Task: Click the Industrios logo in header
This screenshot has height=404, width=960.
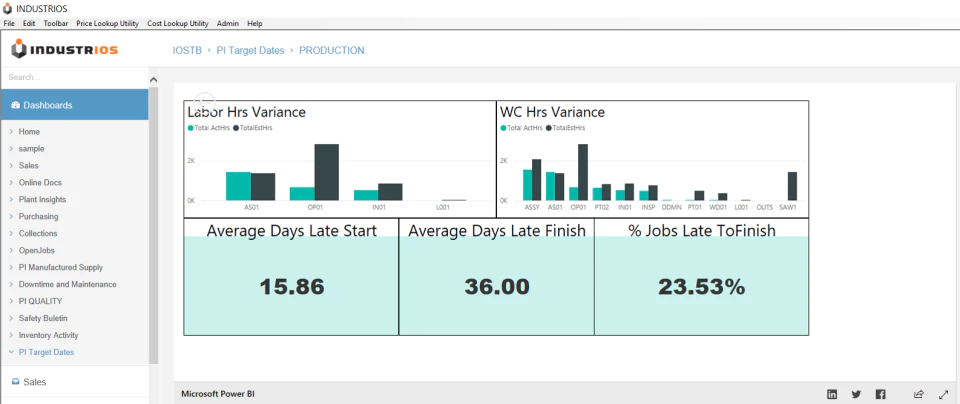Action: [64, 50]
